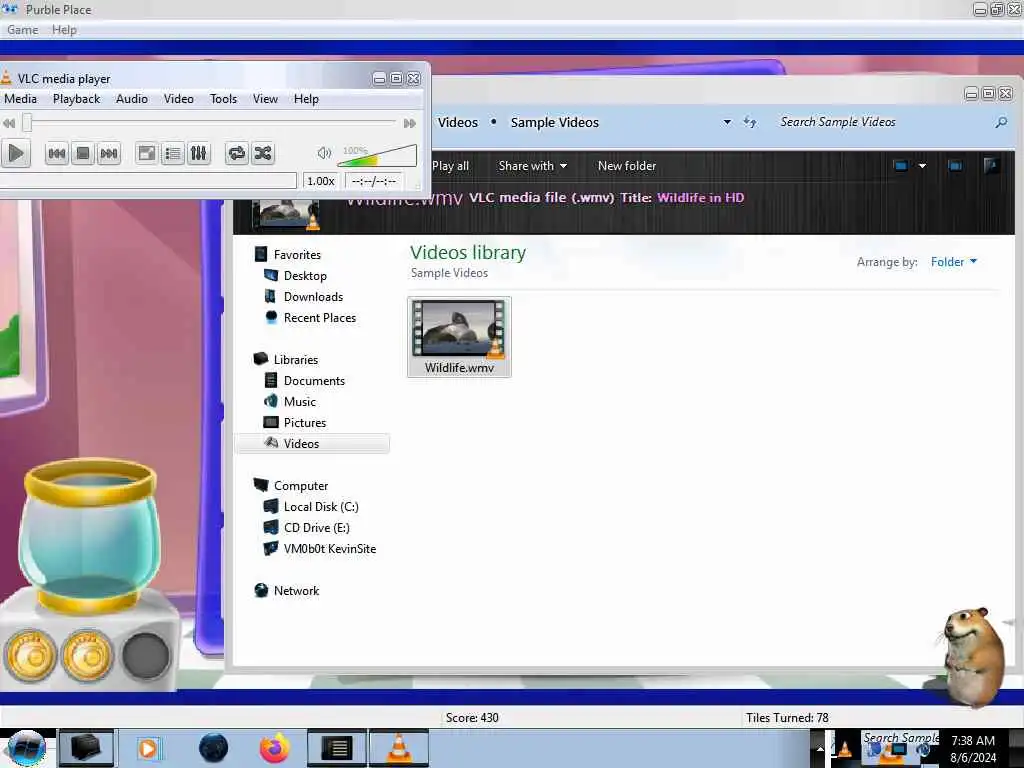
Task: Open the Share with dropdown
Action: click(532, 166)
